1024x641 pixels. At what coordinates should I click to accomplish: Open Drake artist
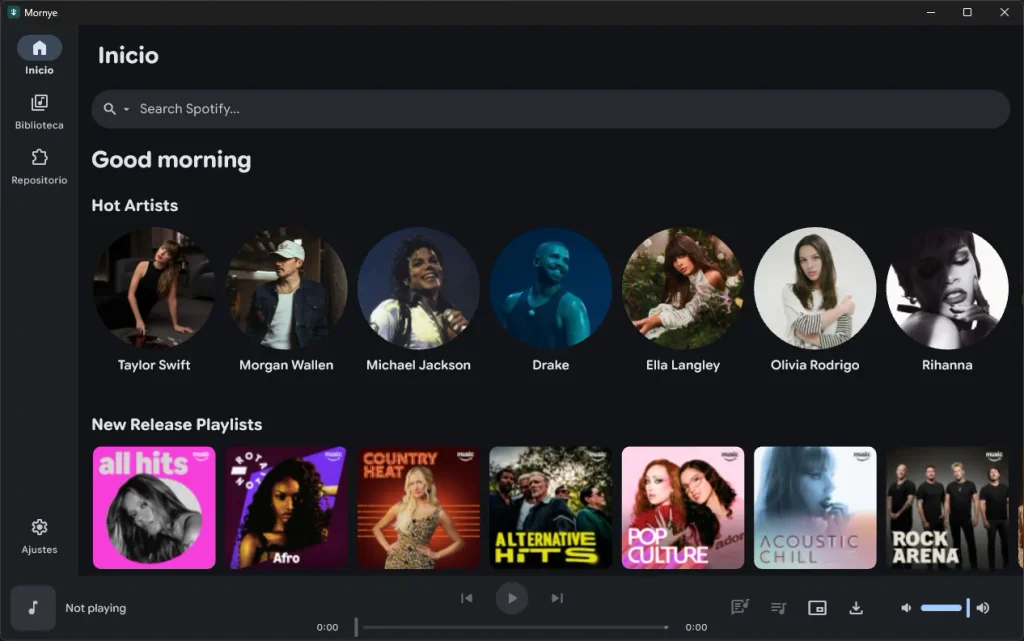point(551,300)
